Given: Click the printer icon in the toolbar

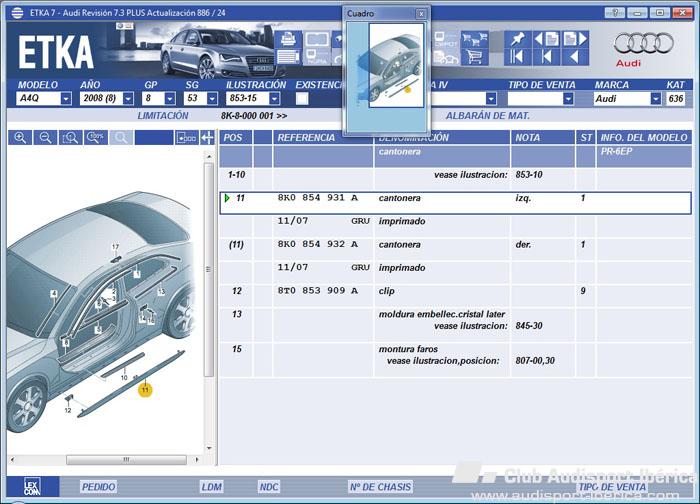Looking at the screenshot, I should 288,40.
